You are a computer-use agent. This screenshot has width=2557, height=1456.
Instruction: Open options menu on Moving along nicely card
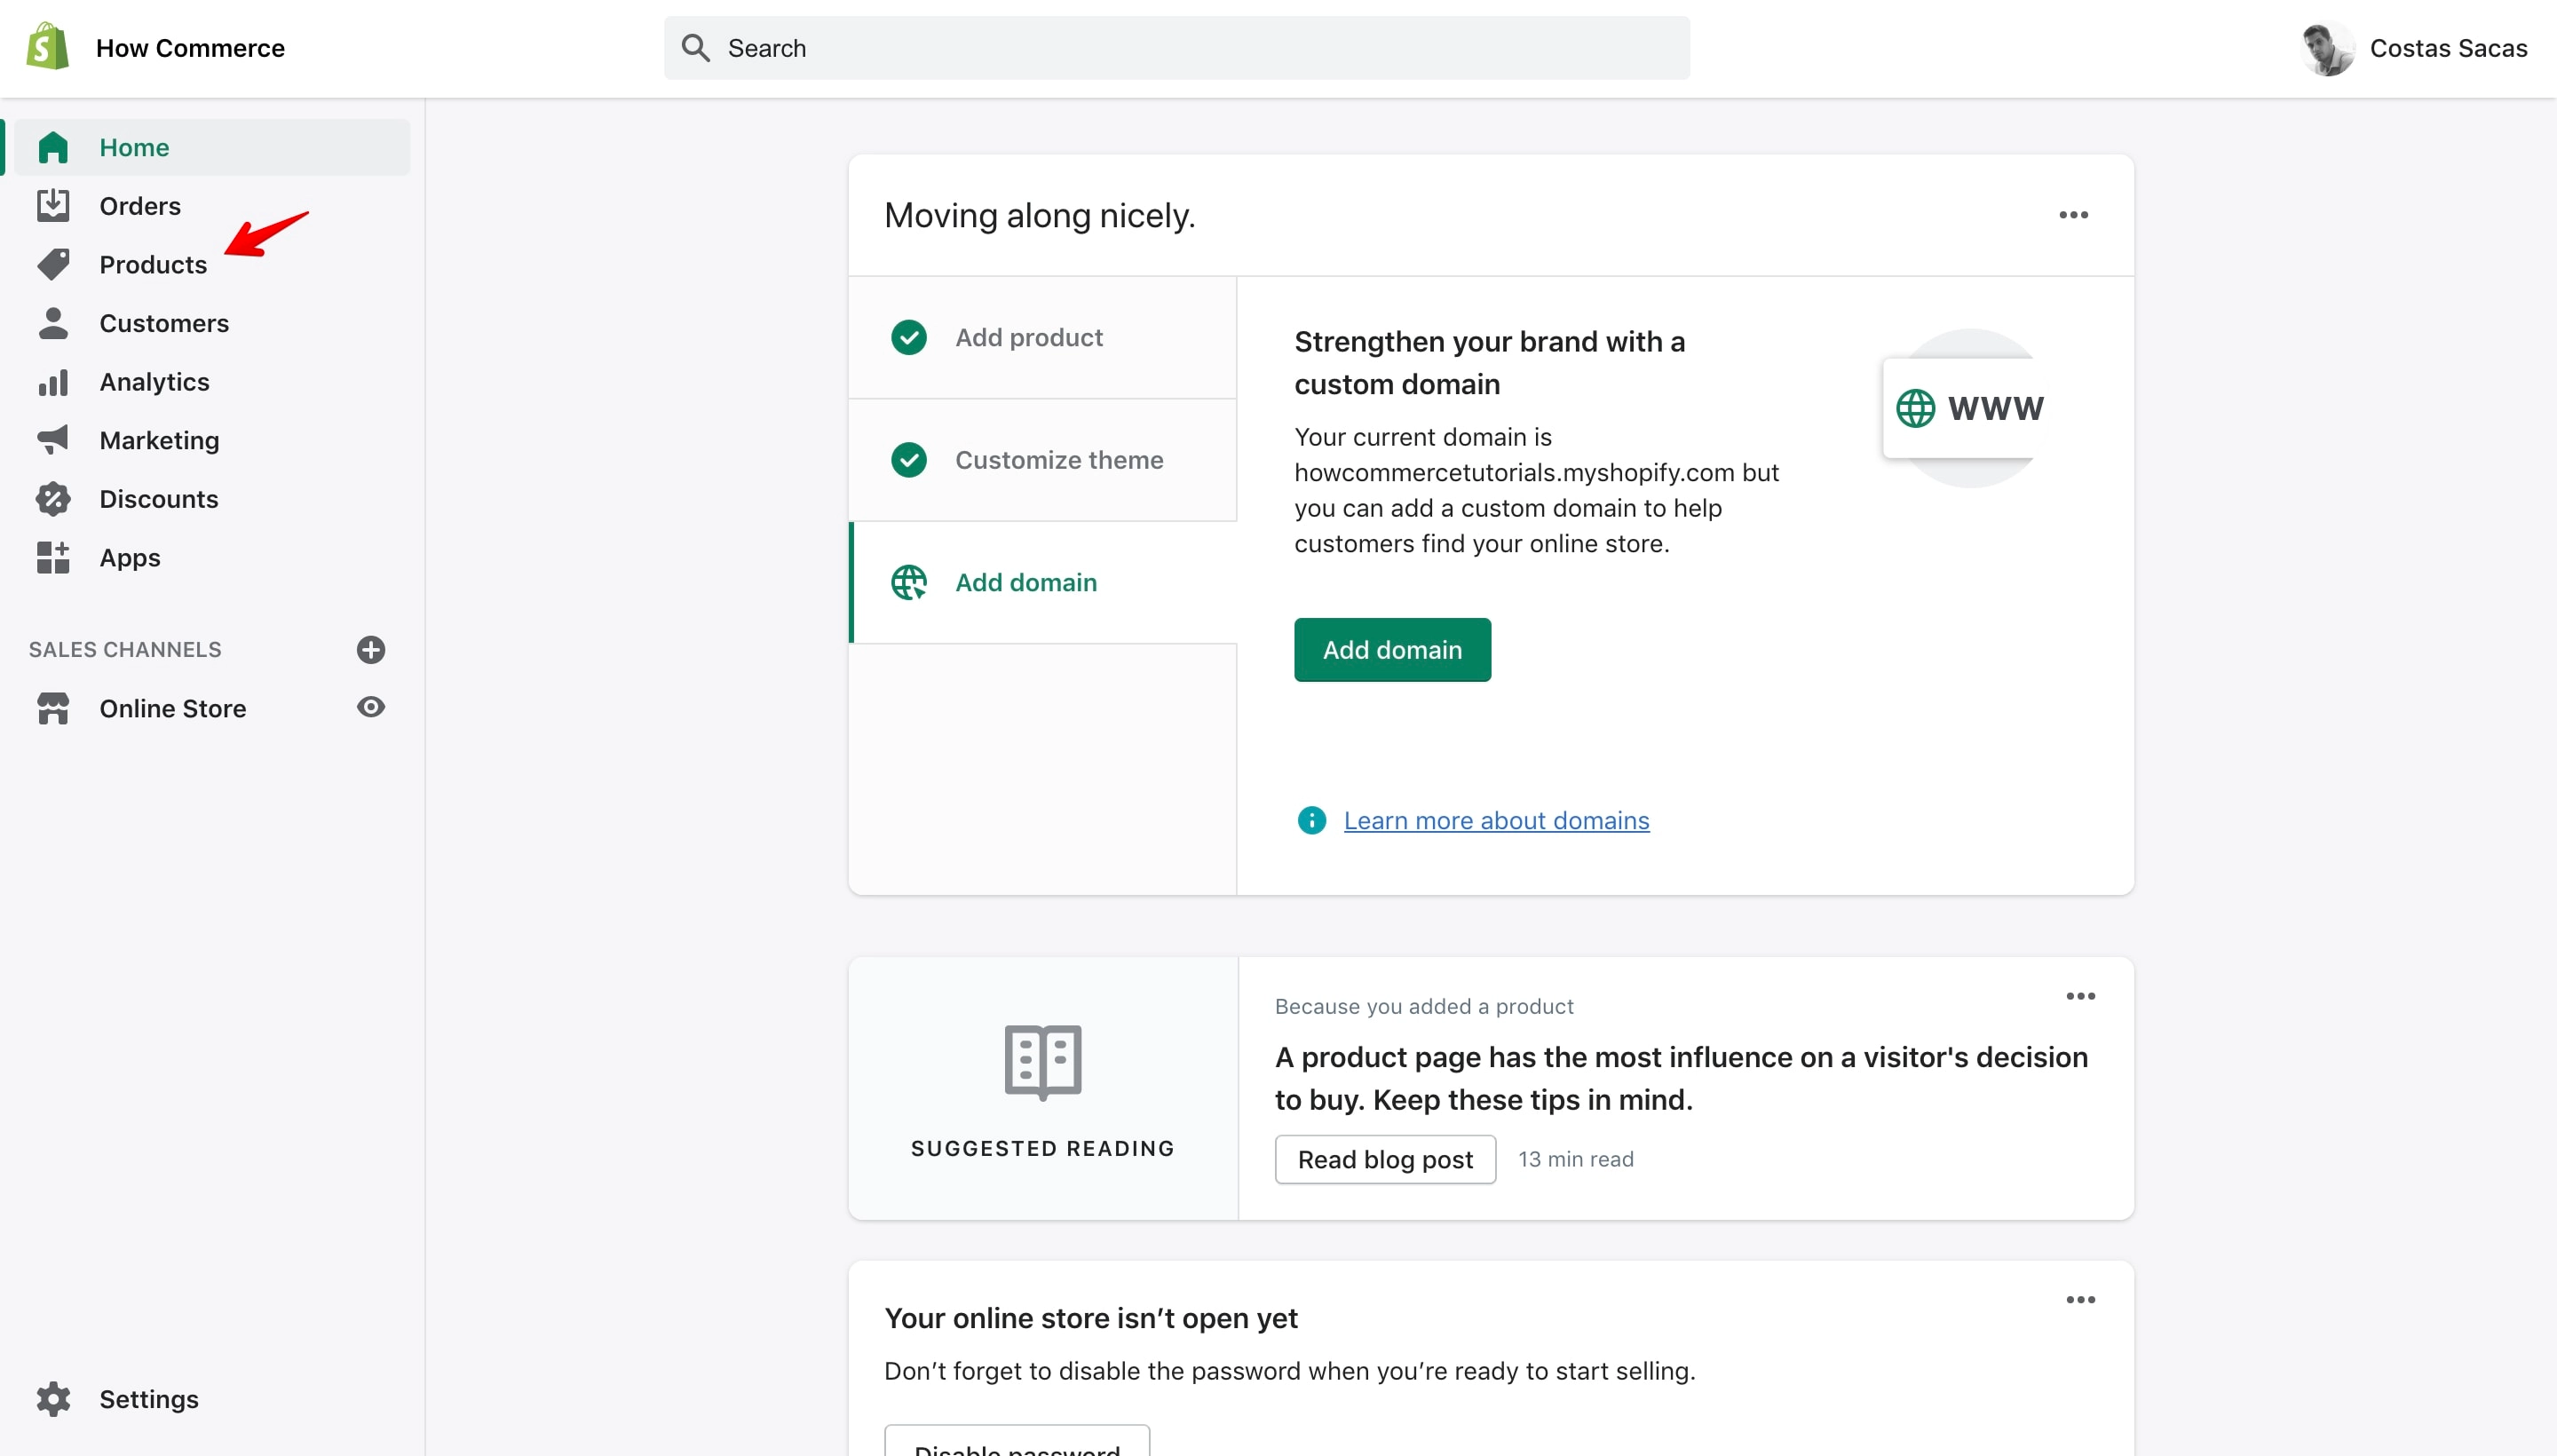[x=2073, y=215]
